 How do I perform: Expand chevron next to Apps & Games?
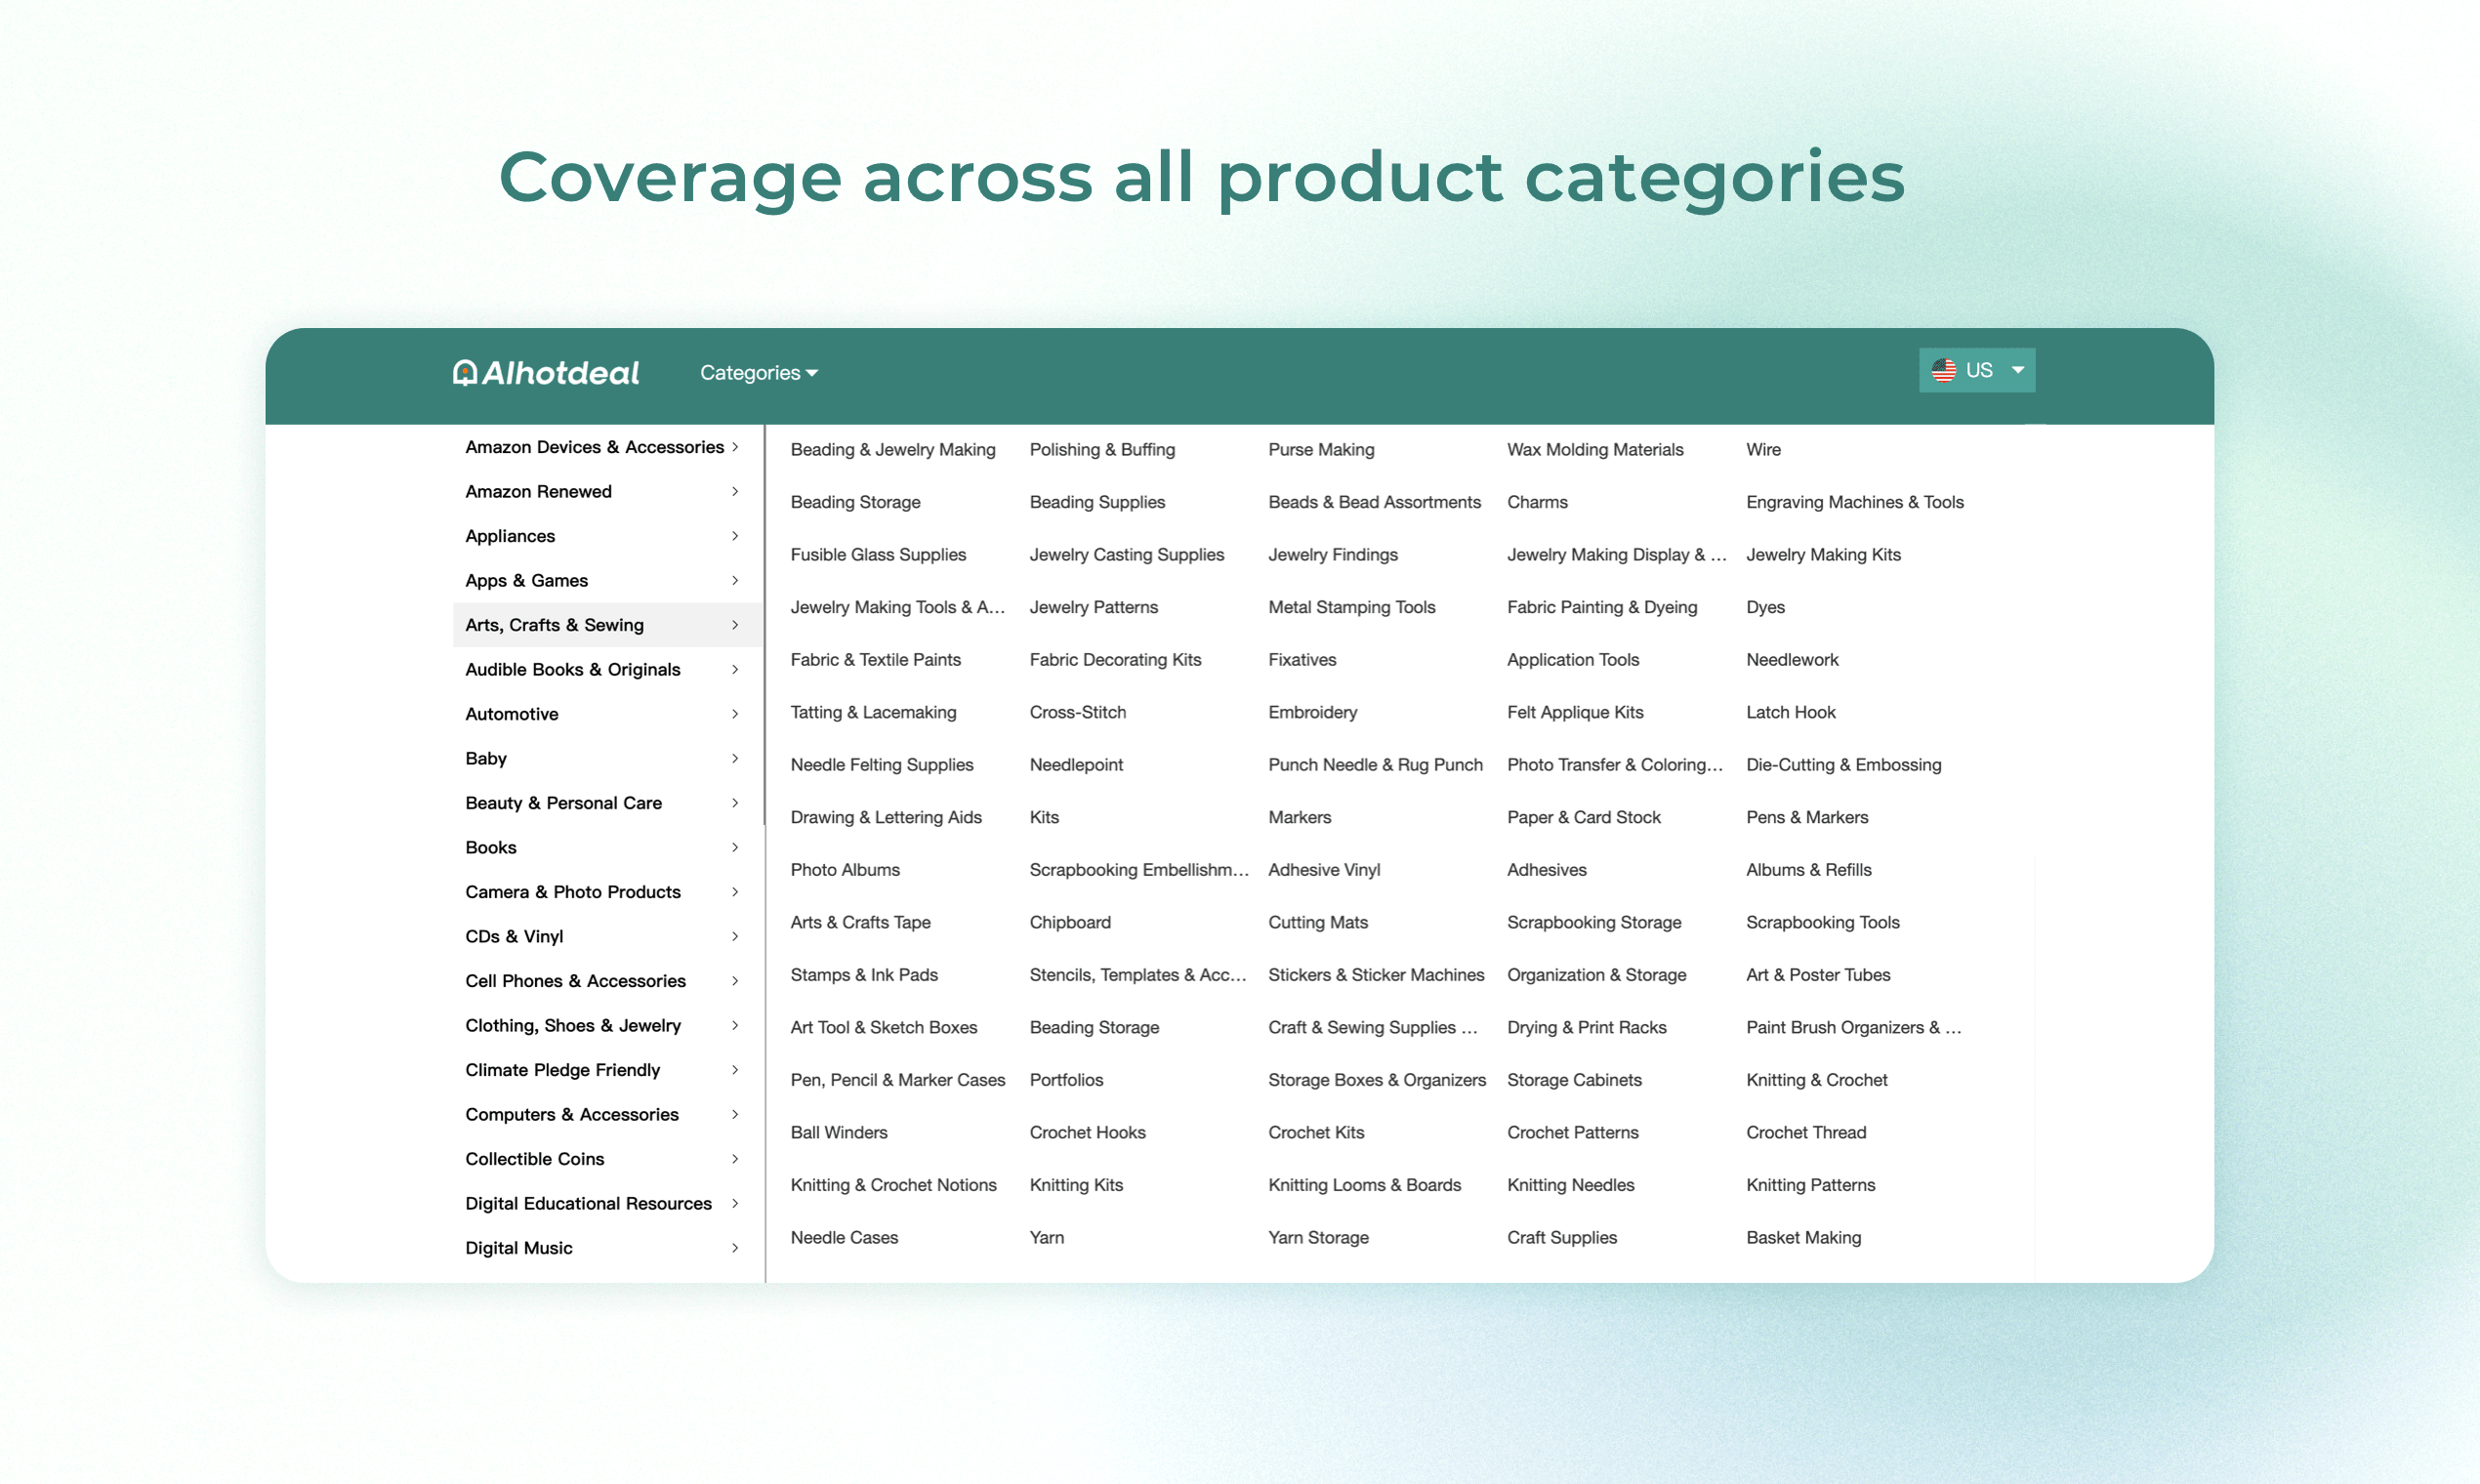735,580
